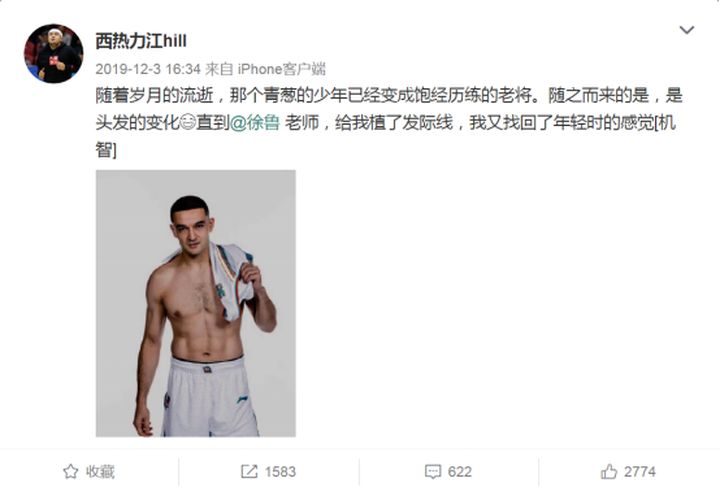Viewport: 720px width, 487px height.
Task: Click the 收藏 label
Action: pos(100,471)
